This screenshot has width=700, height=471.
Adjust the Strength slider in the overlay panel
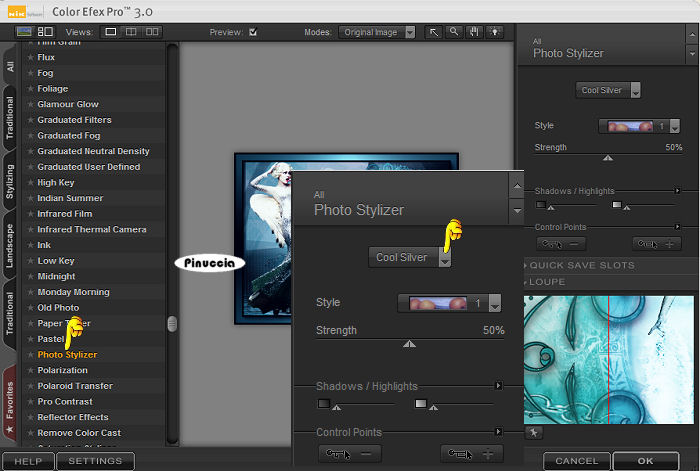pyautogui.click(x=409, y=343)
